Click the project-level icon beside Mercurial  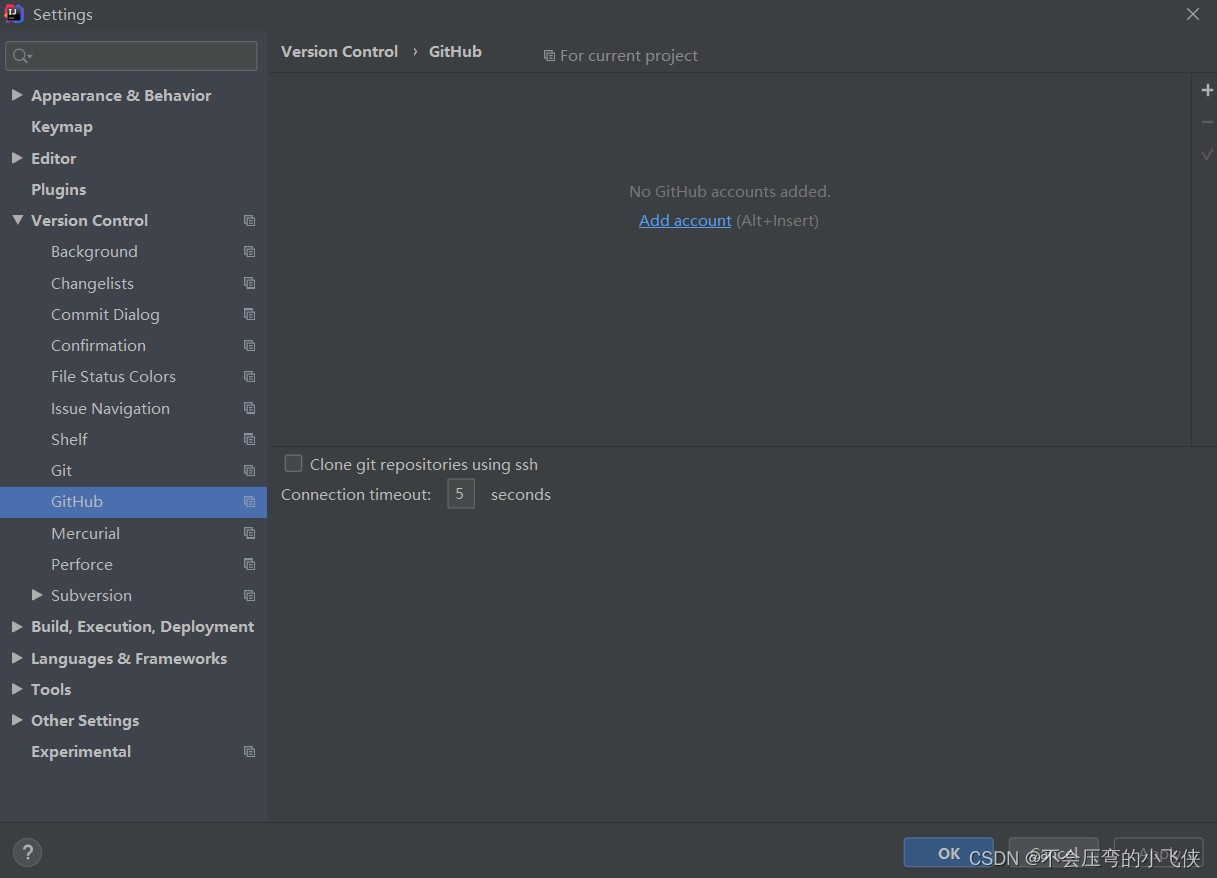[x=249, y=533]
